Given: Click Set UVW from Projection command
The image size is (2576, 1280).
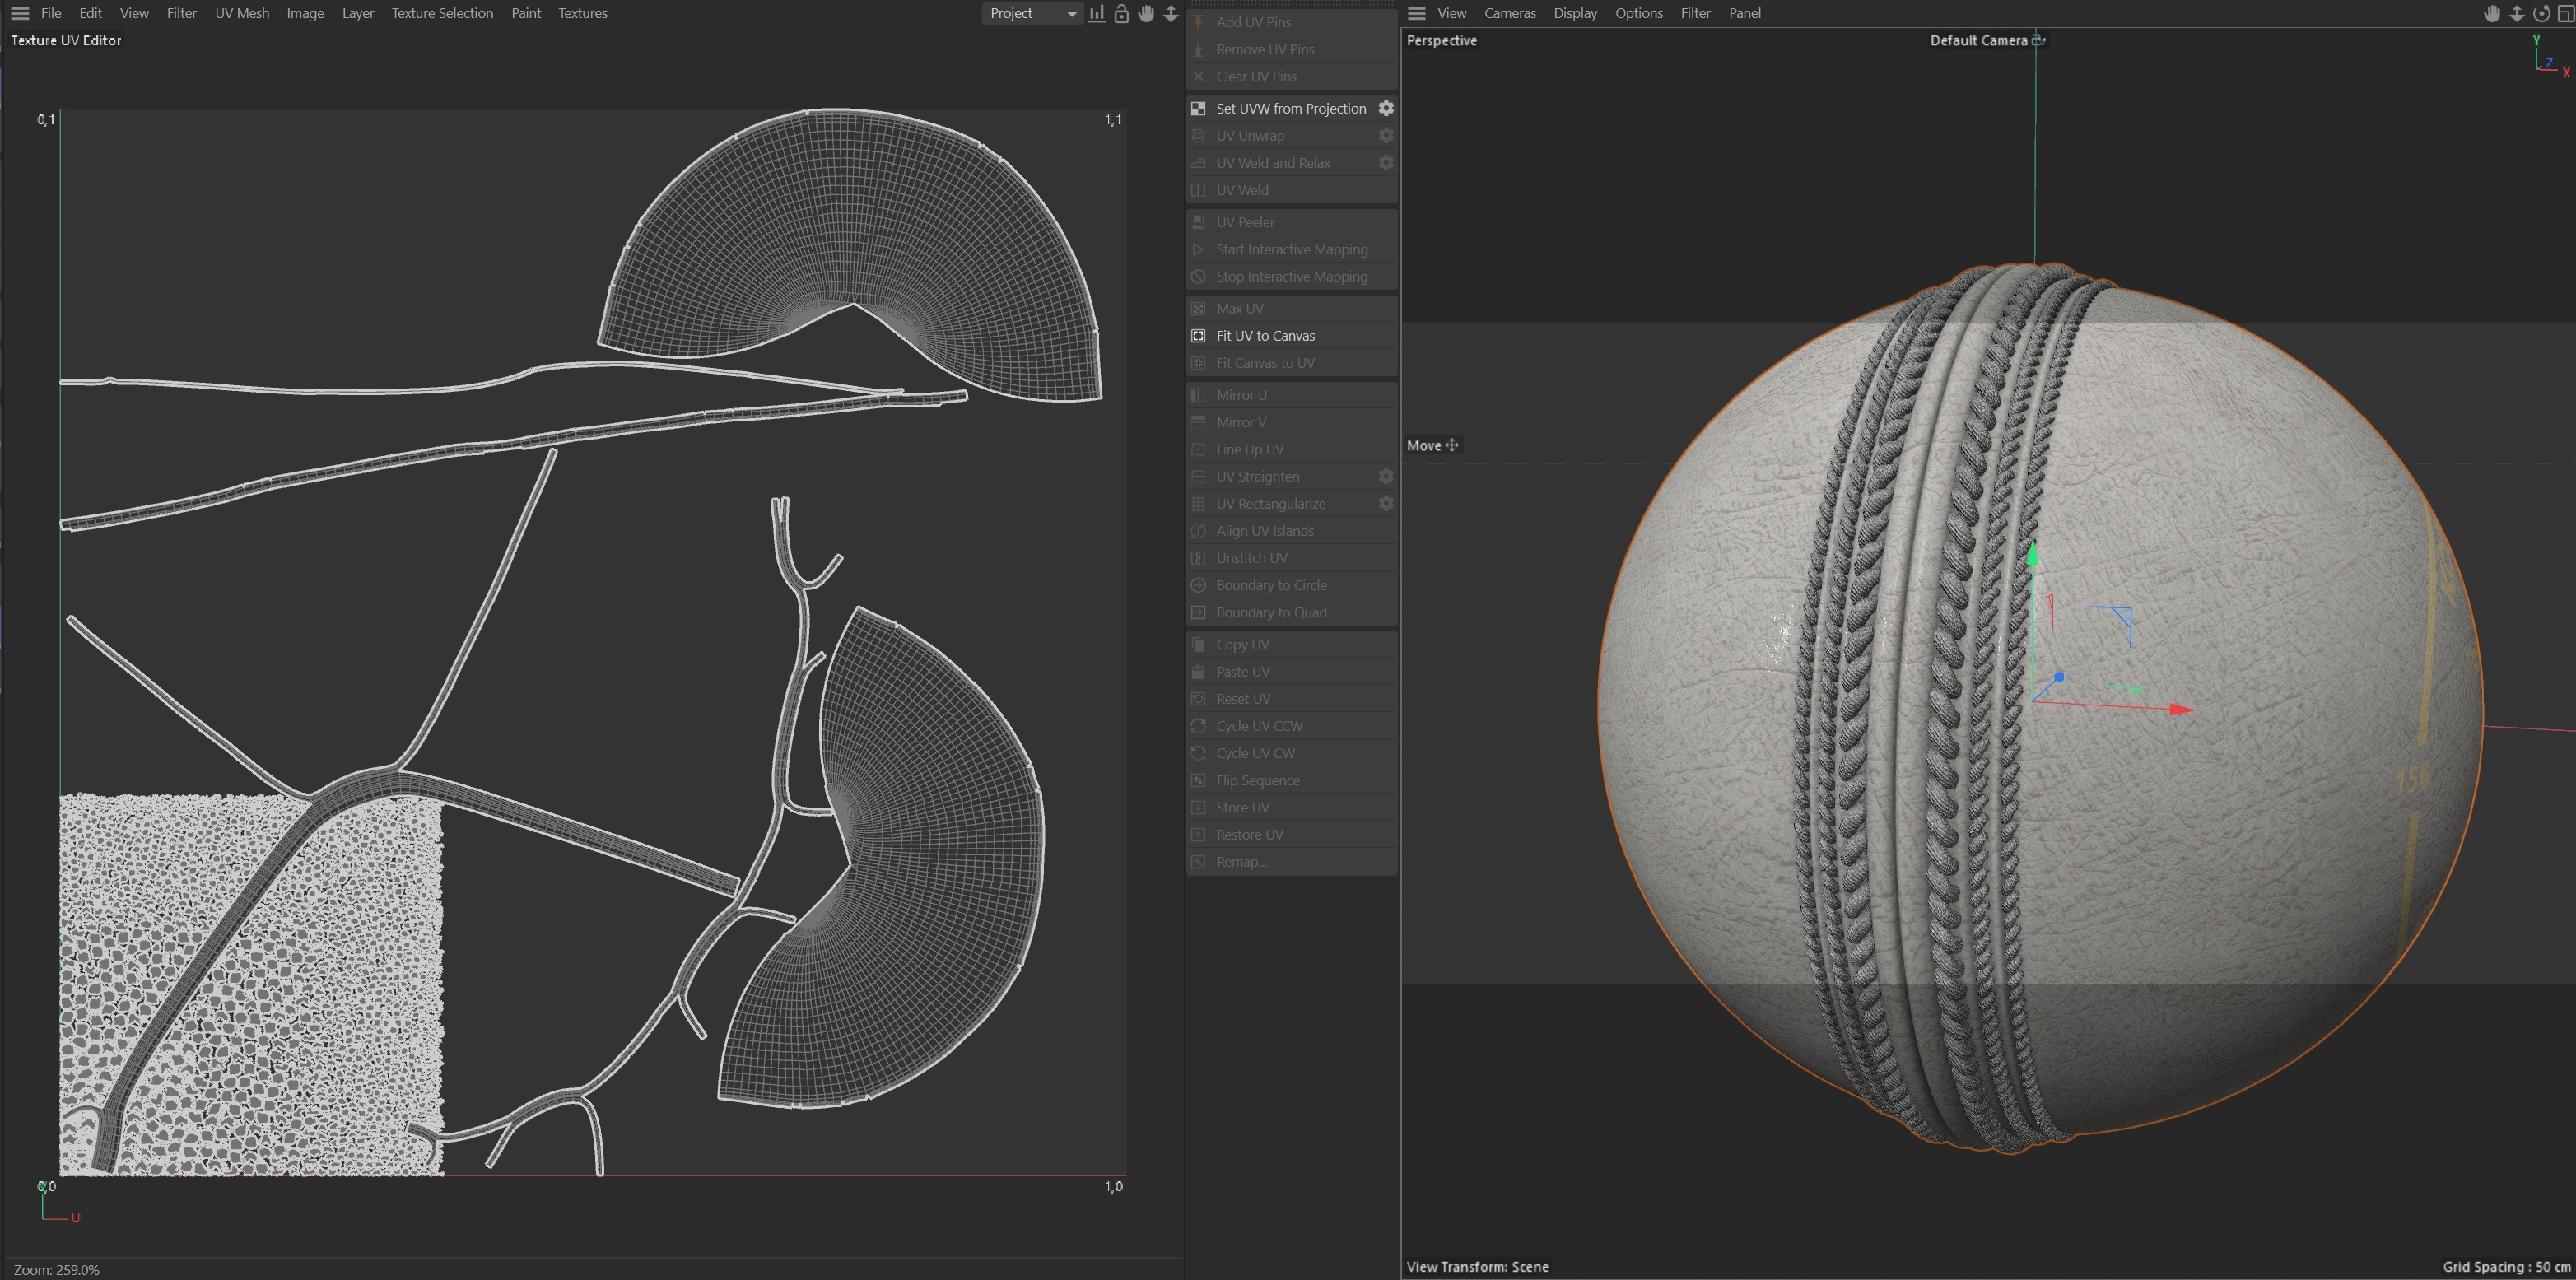Looking at the screenshot, I should [x=1290, y=108].
